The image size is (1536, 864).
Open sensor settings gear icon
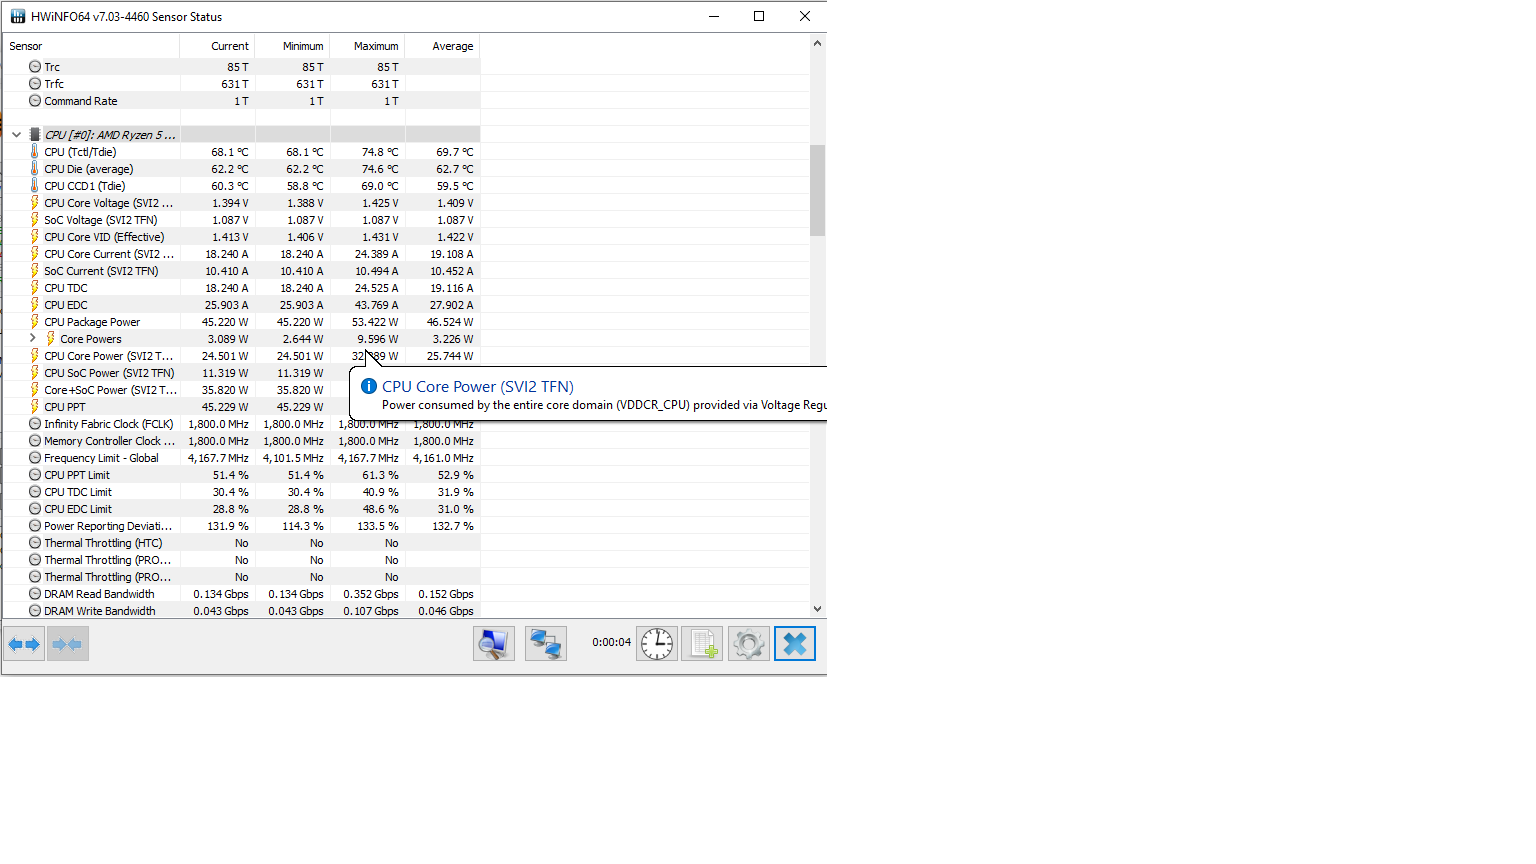[749, 644]
